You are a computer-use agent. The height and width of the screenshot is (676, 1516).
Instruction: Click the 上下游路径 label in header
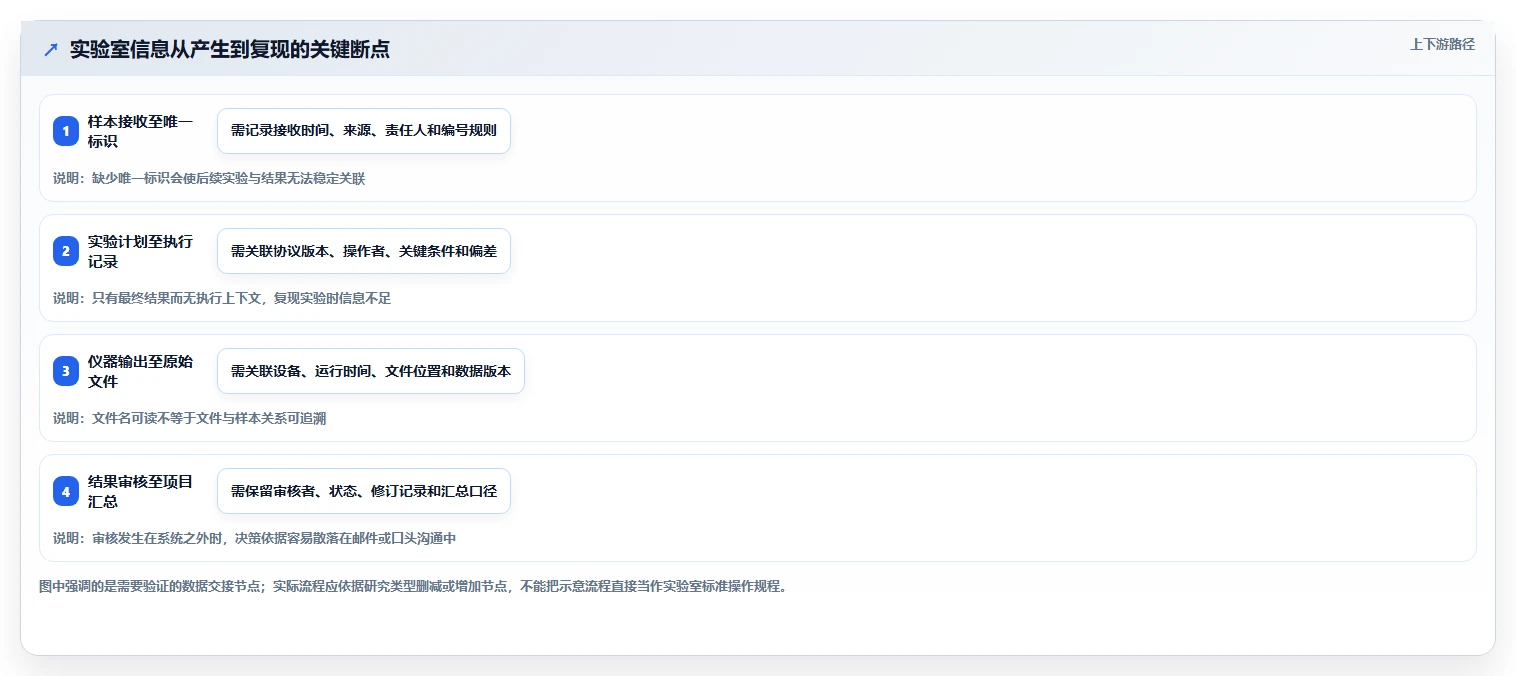1442,44
